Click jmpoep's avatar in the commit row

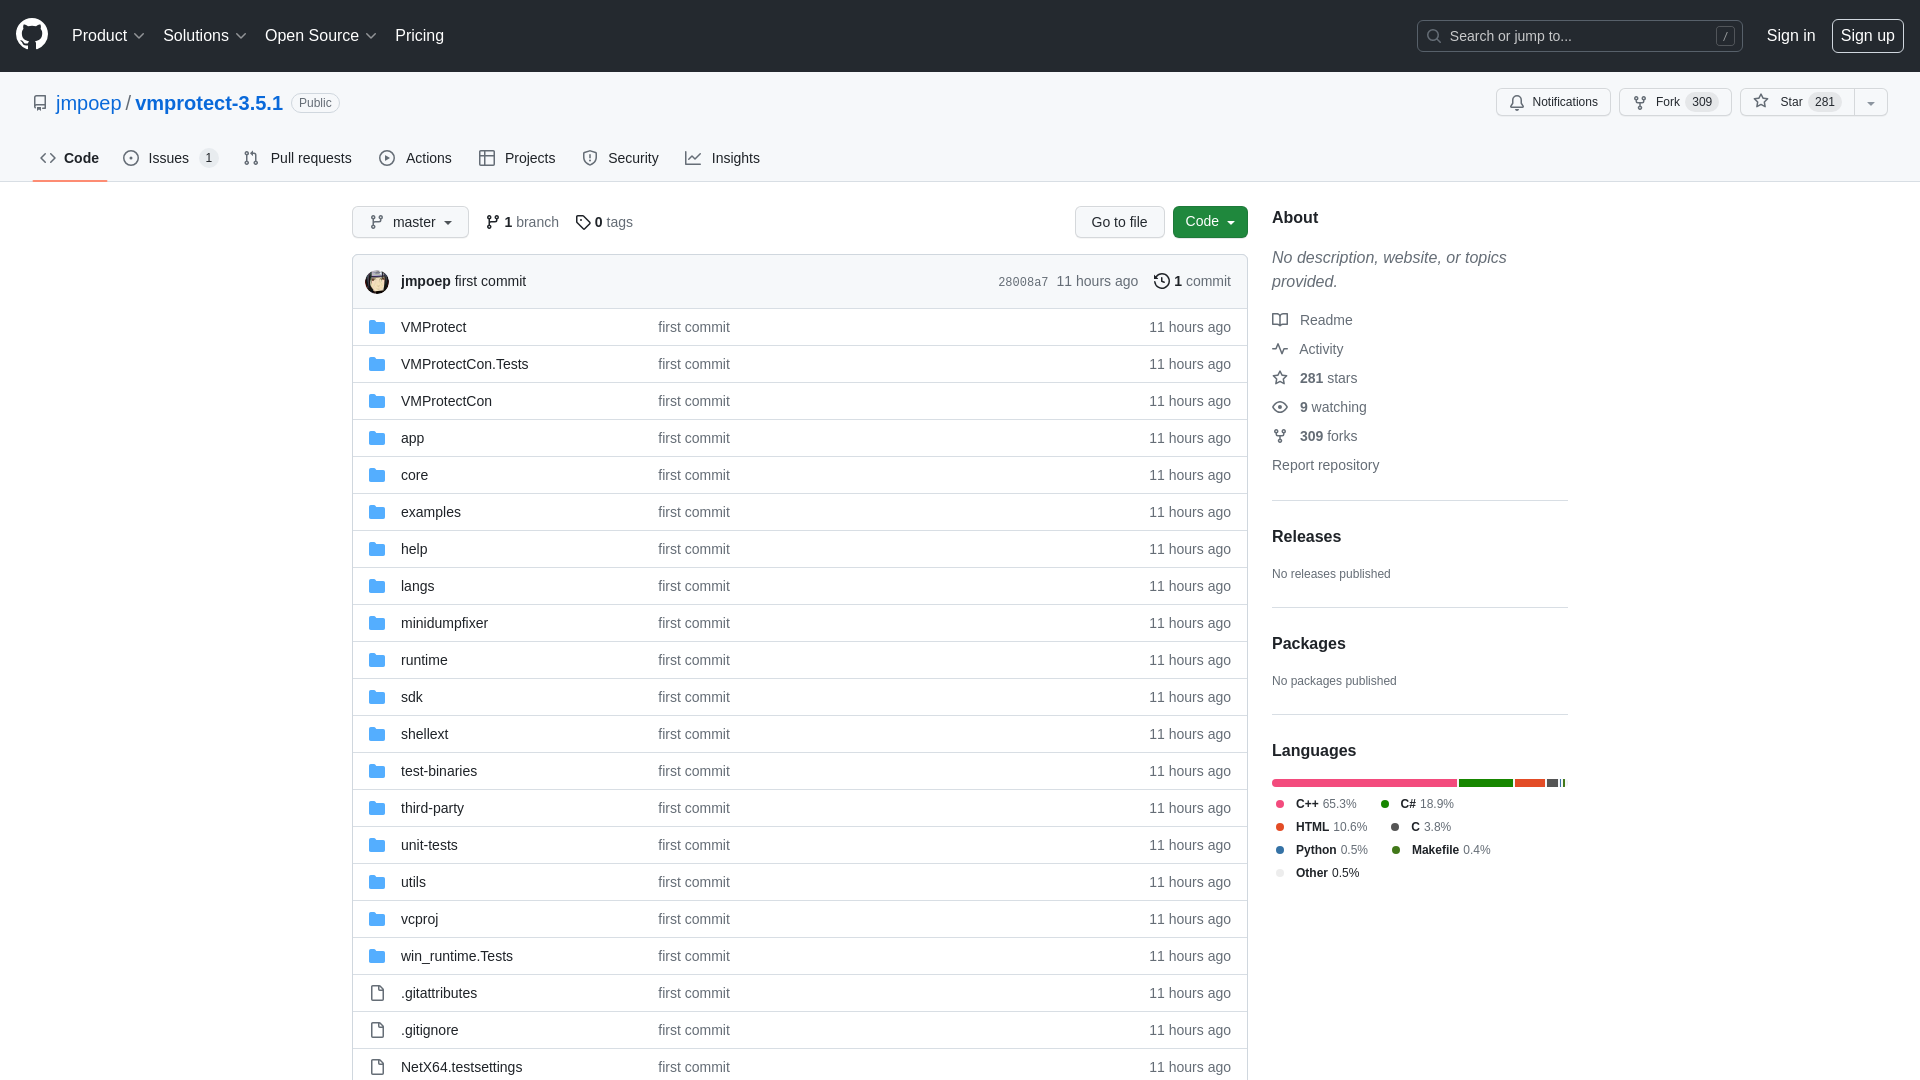pyautogui.click(x=377, y=282)
